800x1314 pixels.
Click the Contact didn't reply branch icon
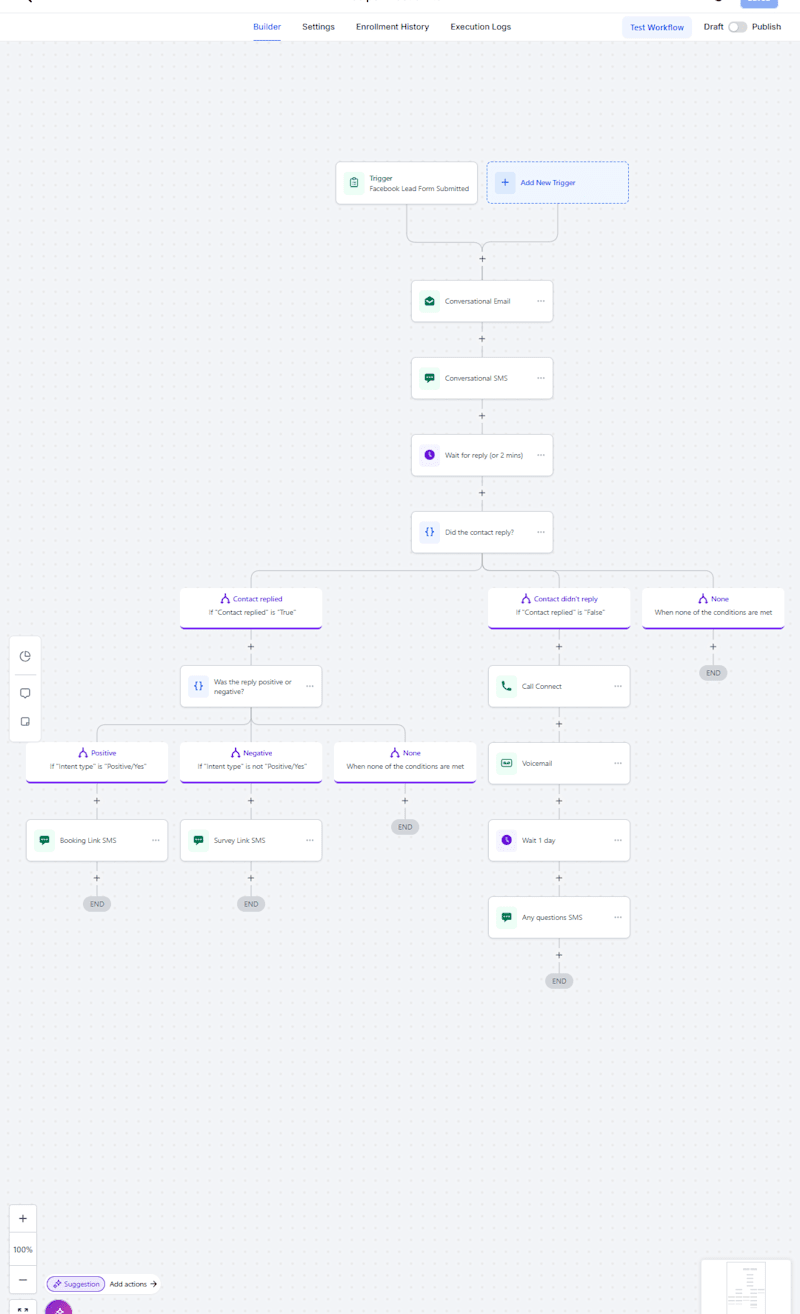526,599
